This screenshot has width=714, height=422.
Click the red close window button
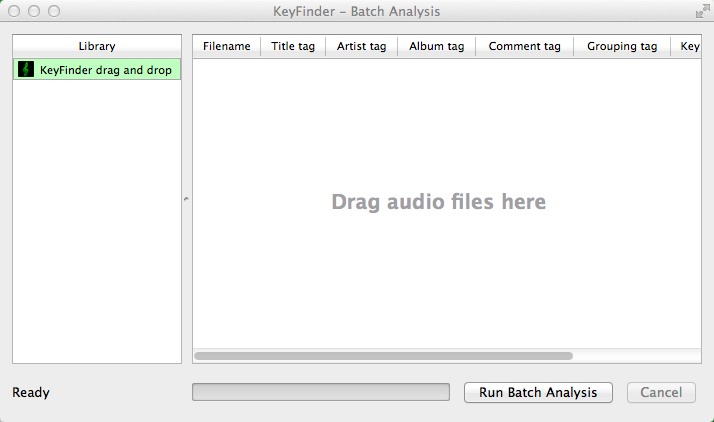14,11
